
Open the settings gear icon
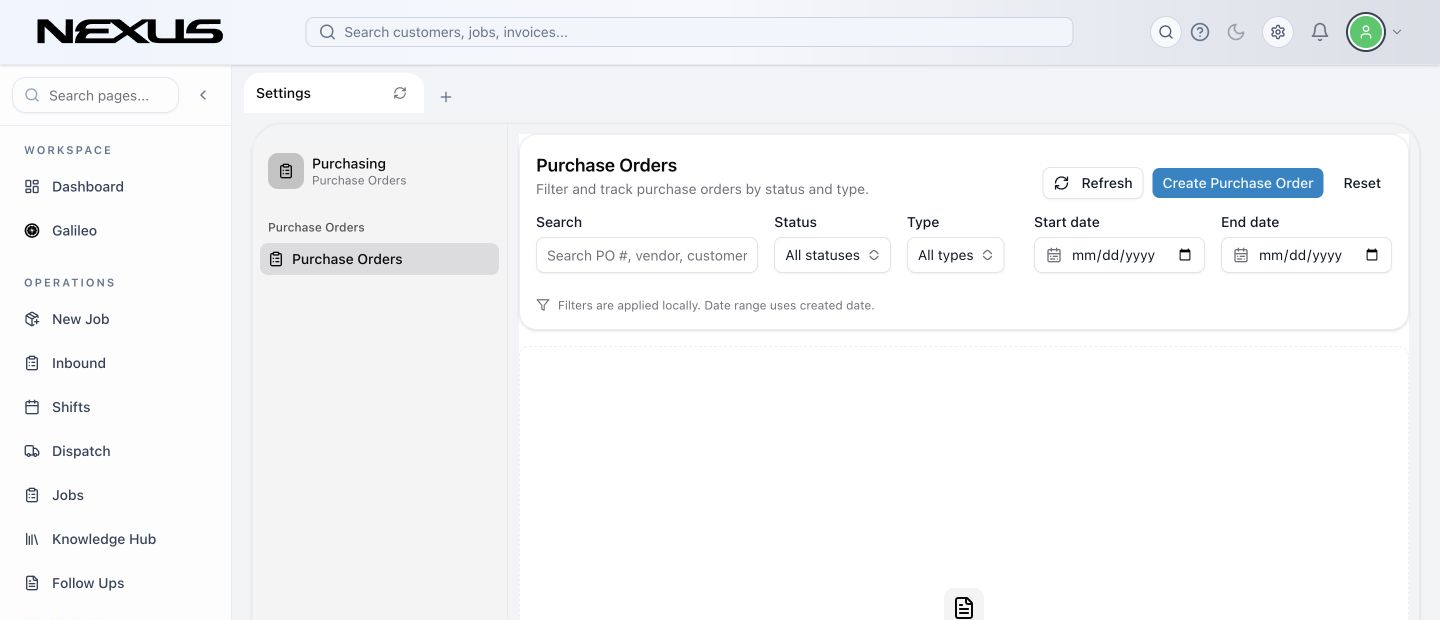1278,32
